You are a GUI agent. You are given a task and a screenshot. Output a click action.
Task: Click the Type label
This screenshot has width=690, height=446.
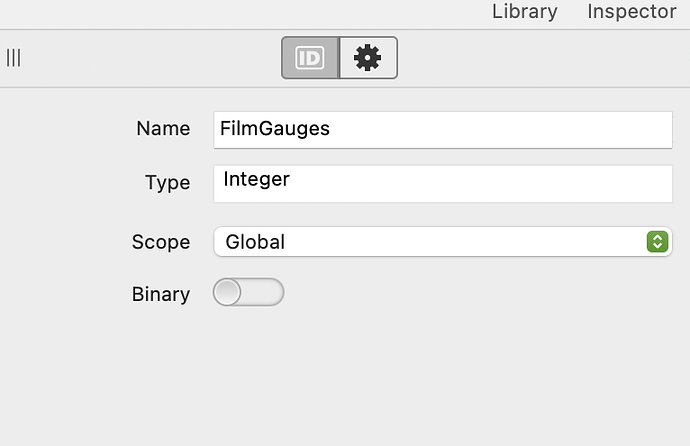pos(168,183)
